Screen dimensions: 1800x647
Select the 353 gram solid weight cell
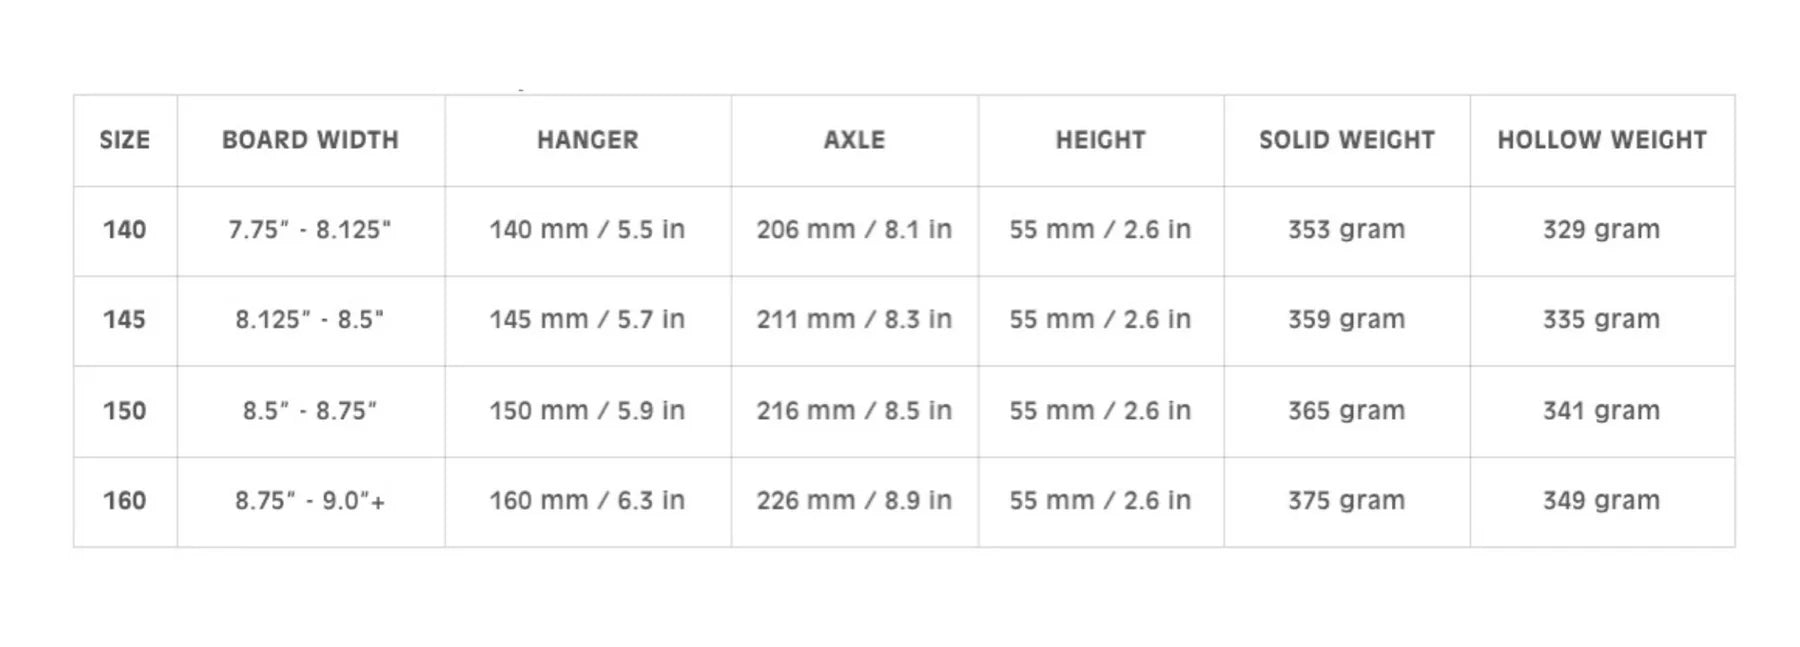pyautogui.click(x=1346, y=230)
